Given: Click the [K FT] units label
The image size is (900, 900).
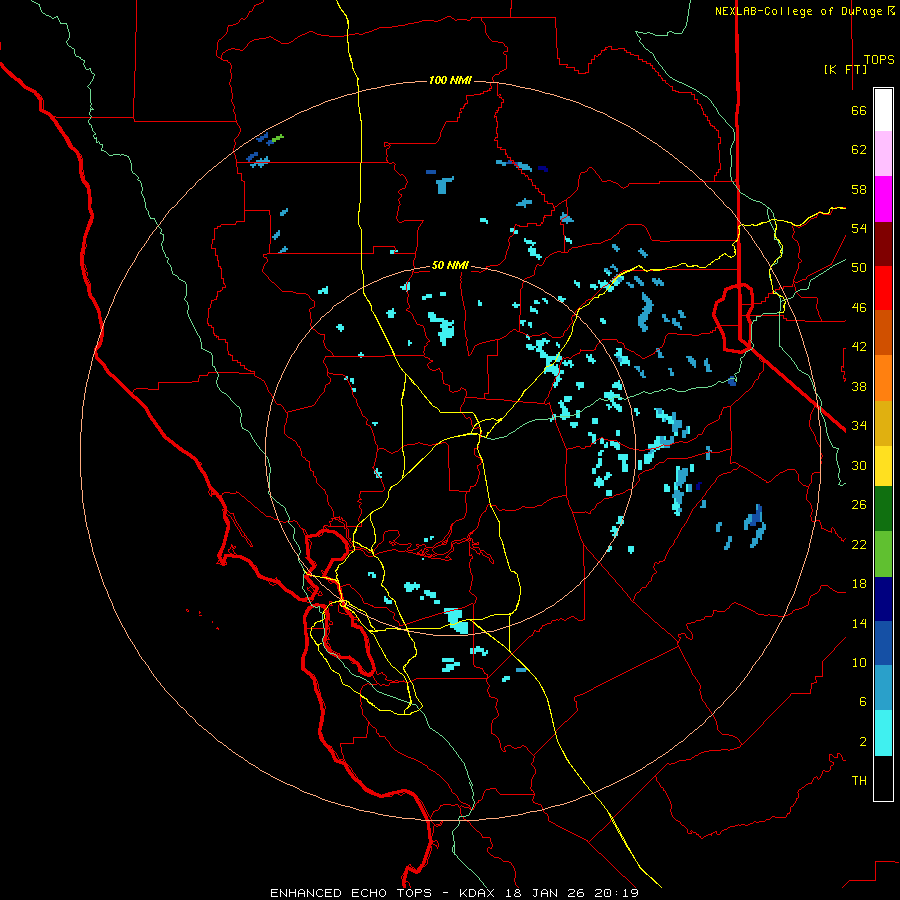Looking at the screenshot, I should click(845, 69).
